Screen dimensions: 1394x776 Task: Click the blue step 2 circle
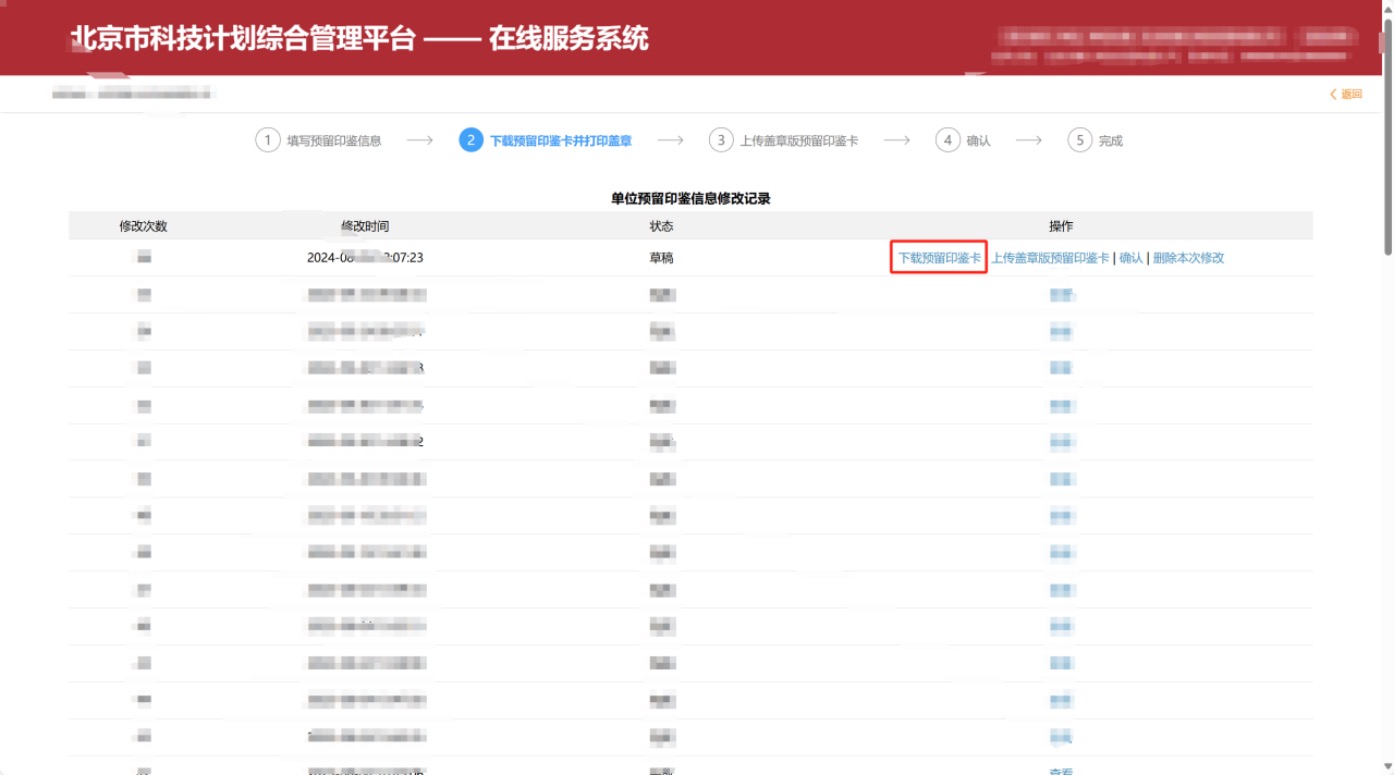pyautogui.click(x=471, y=141)
